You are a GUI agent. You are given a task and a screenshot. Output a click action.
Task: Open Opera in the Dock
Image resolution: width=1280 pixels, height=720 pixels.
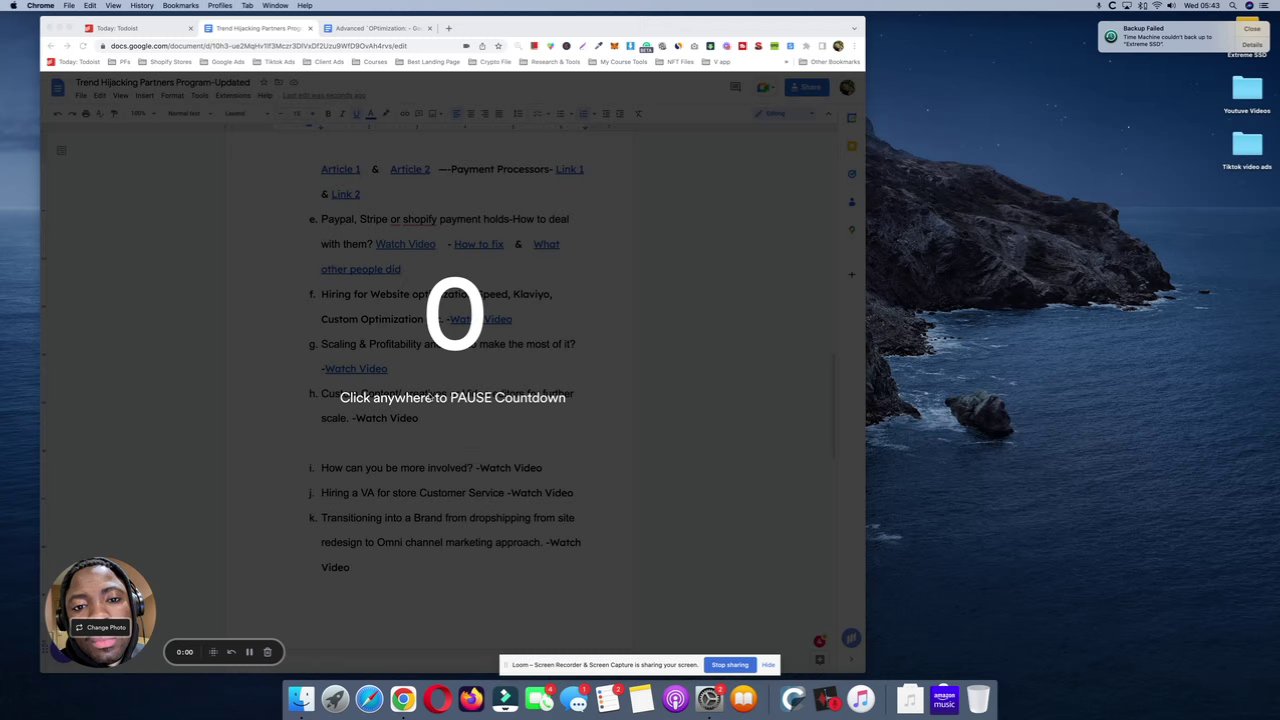tap(437, 698)
